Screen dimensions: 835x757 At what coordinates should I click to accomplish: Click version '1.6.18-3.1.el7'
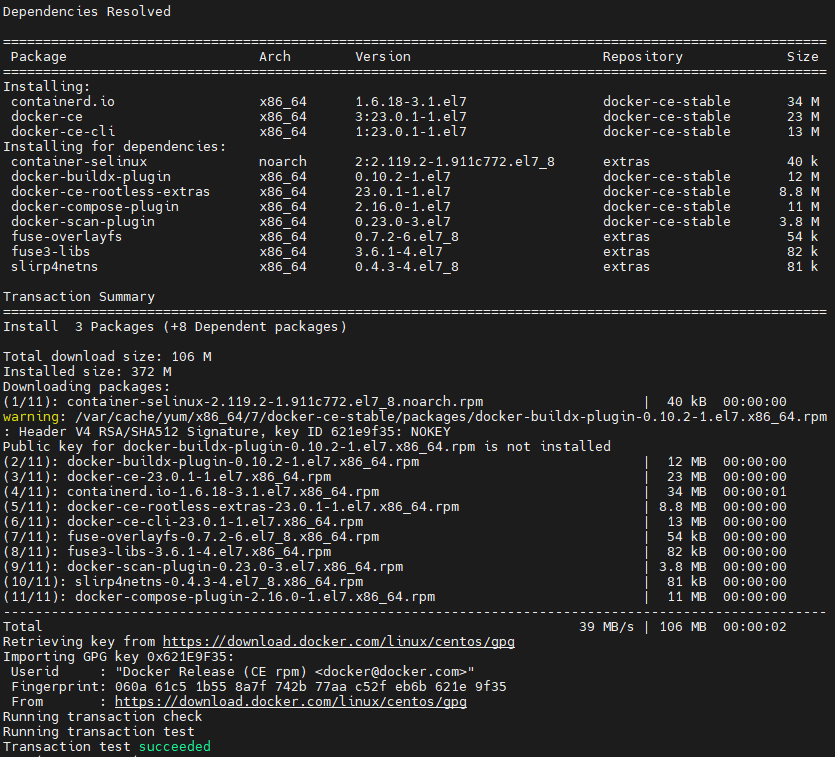point(411,102)
